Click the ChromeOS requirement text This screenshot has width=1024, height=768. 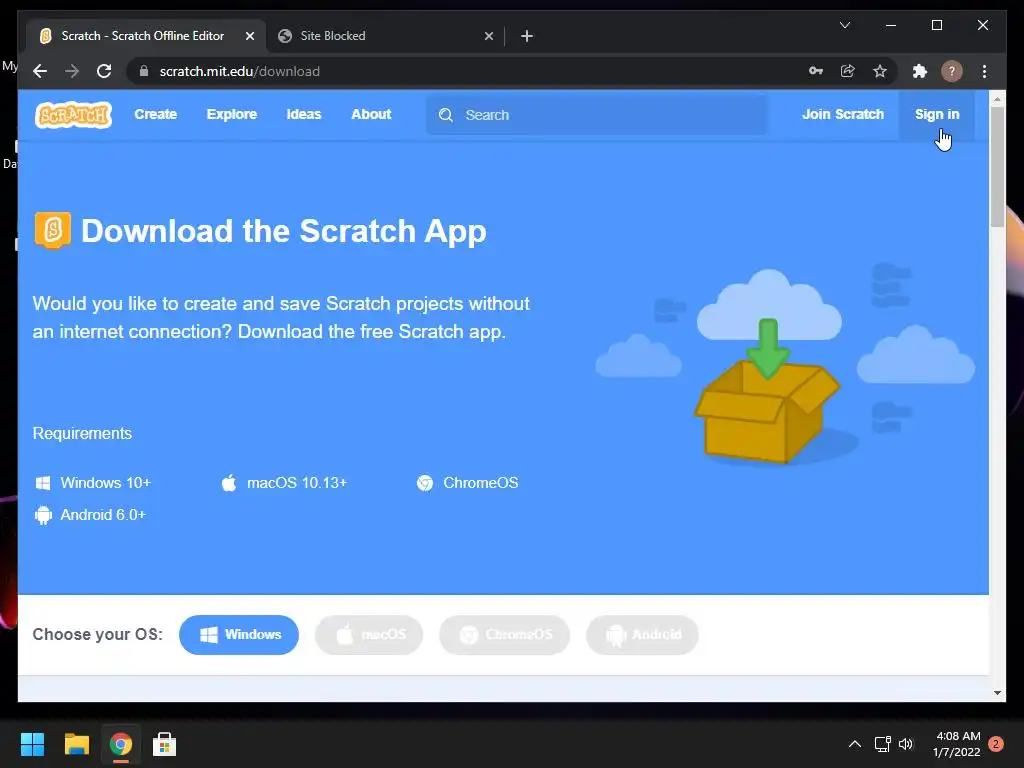[481, 483]
